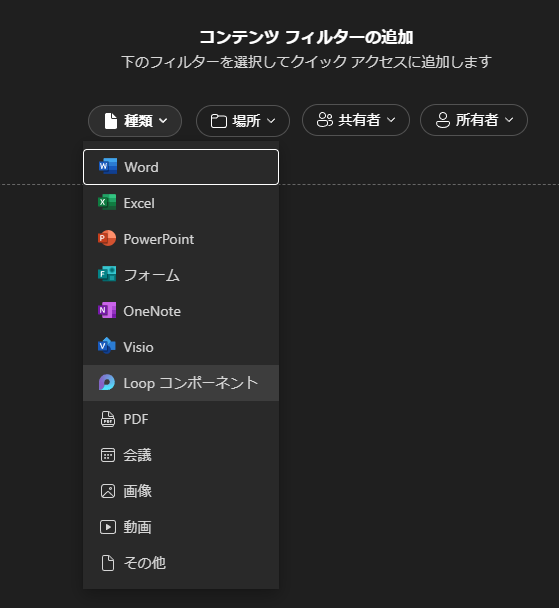Click the OneNote app icon
Screen dimensions: 559x608
107,311
